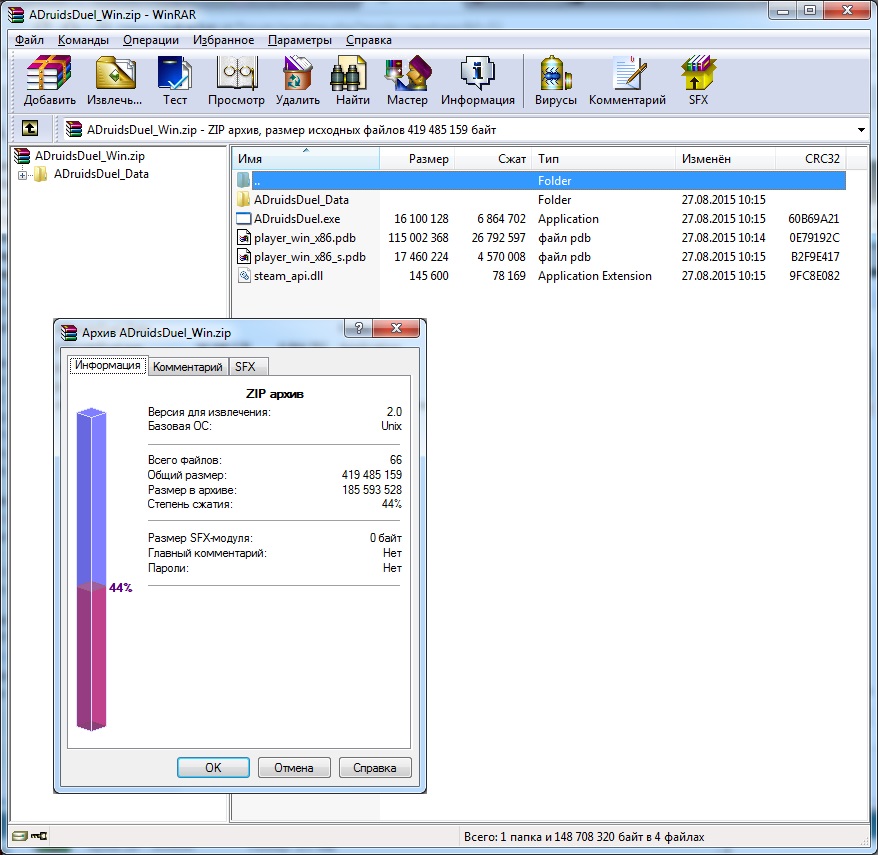Click the archive root icon in tree
Image resolution: width=878 pixels, height=855 pixels.
(x=22, y=156)
